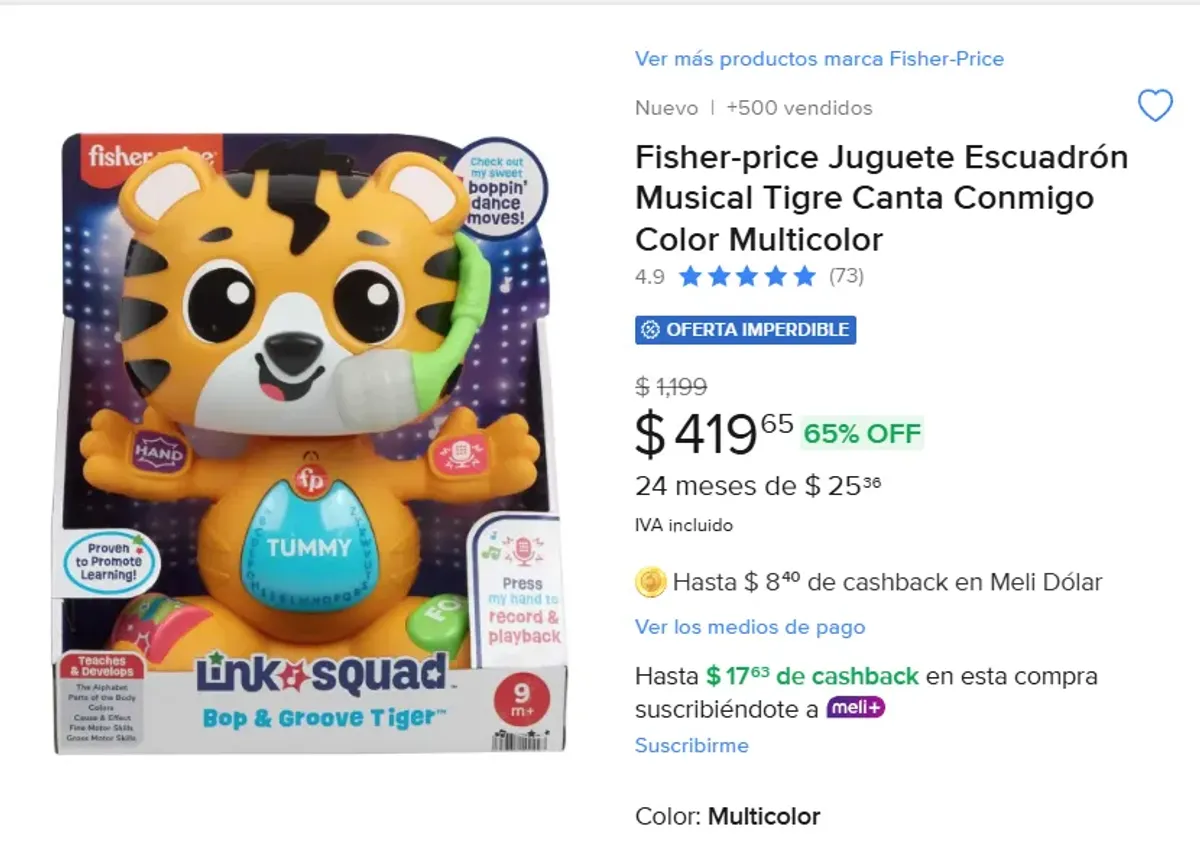Click the Meli Dólar coin icon

coord(650,581)
